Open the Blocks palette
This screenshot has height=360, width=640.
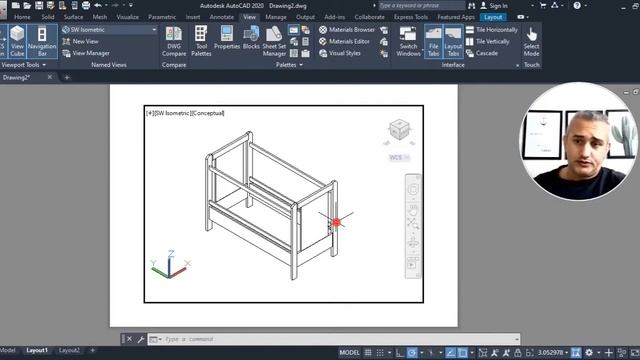tap(251, 38)
